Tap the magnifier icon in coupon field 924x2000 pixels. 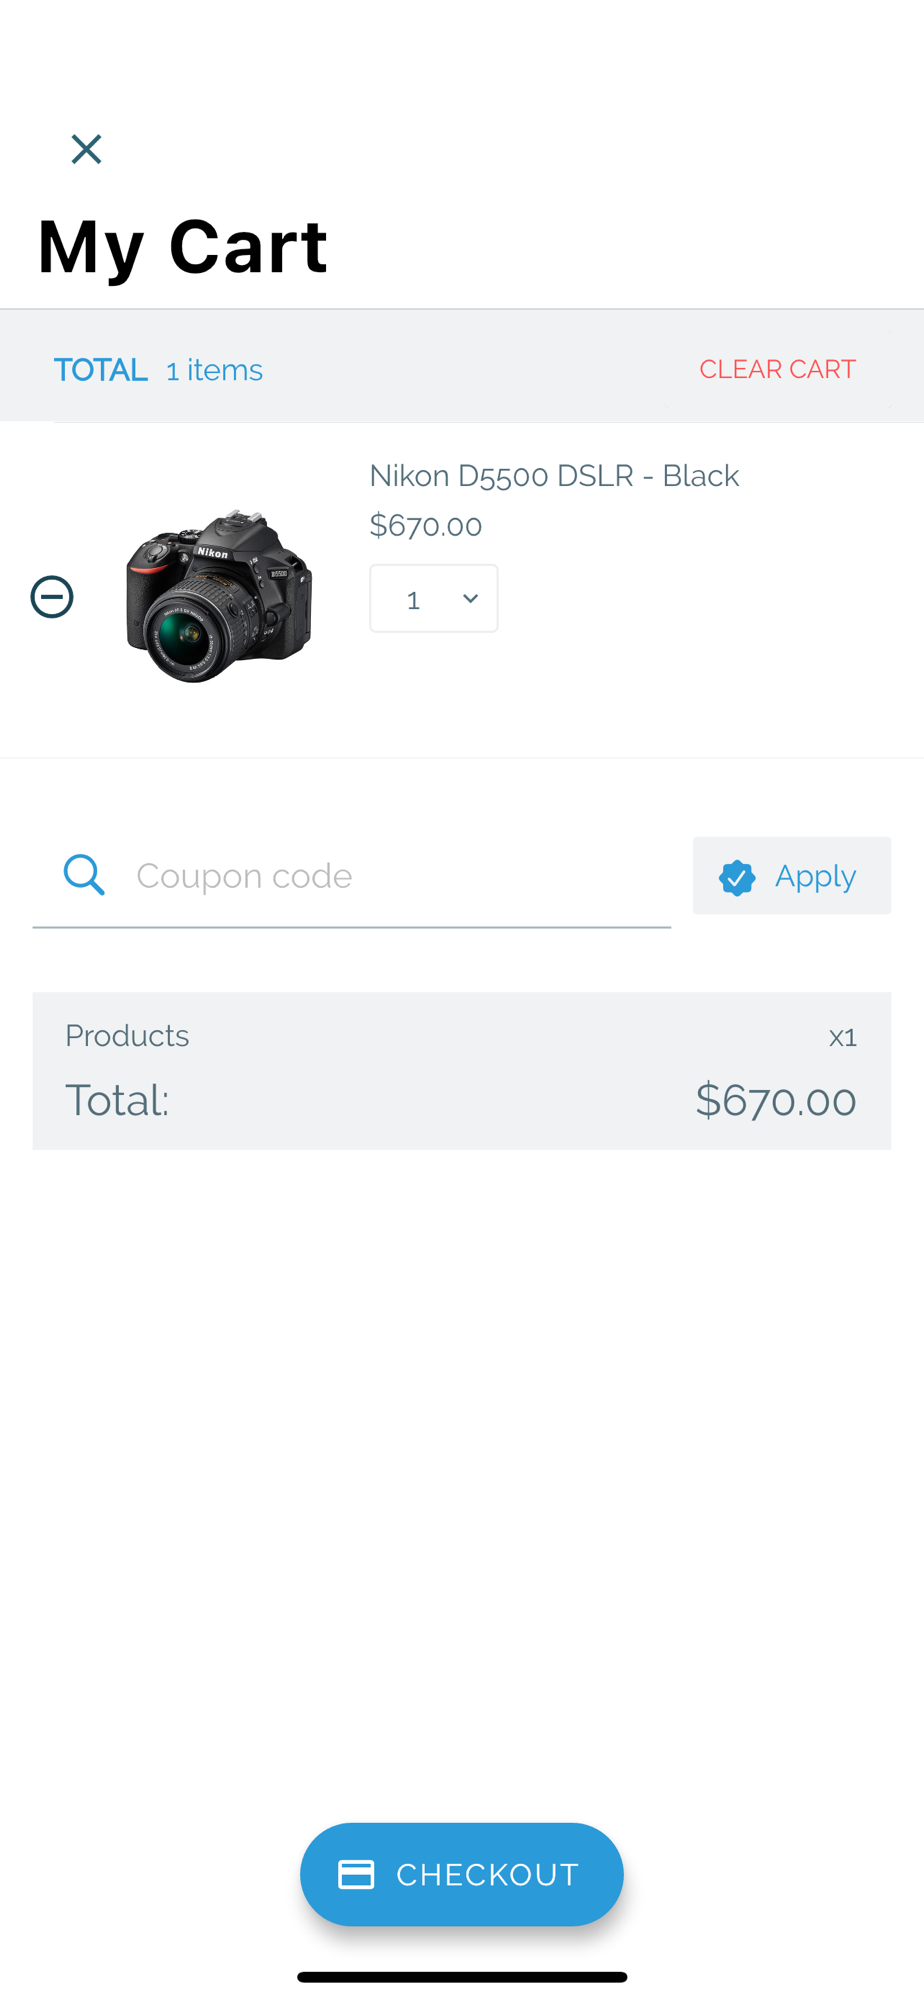tap(84, 875)
